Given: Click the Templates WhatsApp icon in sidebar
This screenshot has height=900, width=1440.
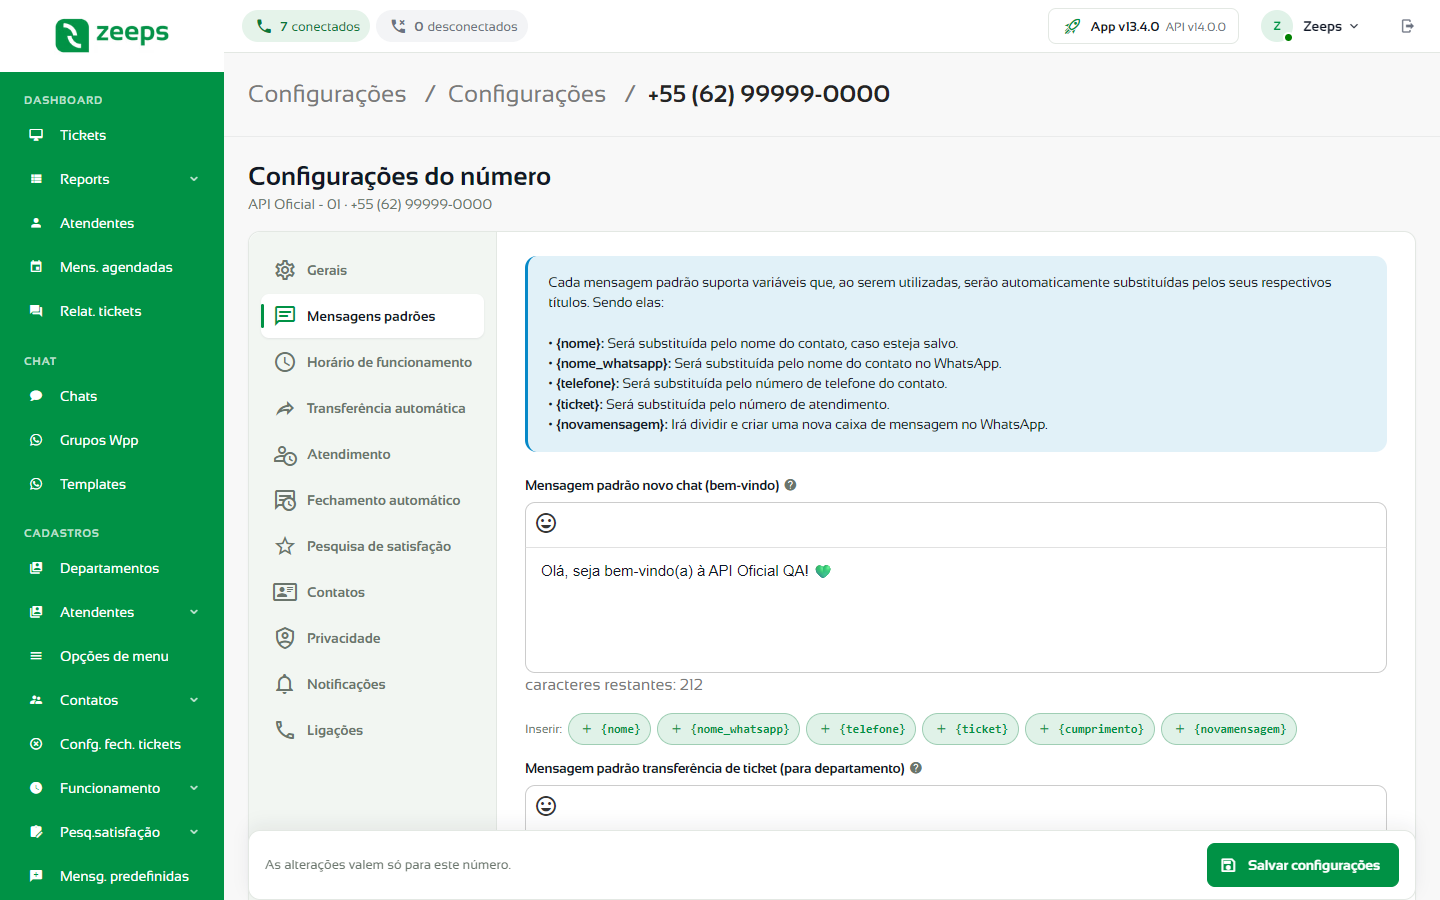Looking at the screenshot, I should pos(36,484).
